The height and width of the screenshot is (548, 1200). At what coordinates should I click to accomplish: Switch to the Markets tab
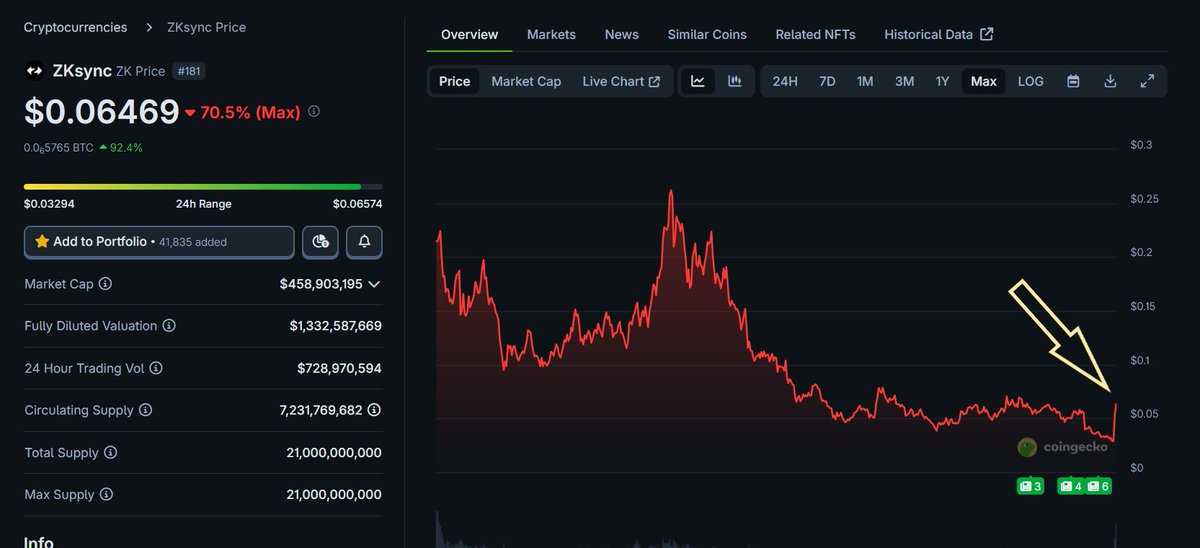pos(551,34)
